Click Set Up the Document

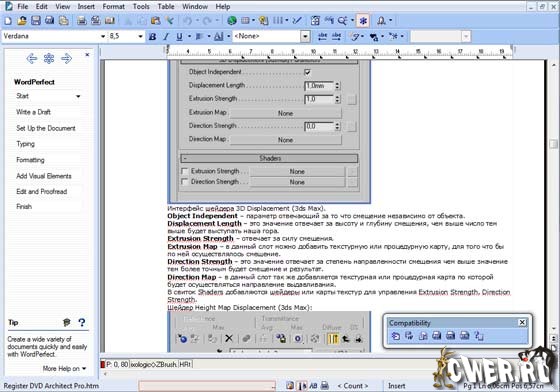(x=46, y=128)
